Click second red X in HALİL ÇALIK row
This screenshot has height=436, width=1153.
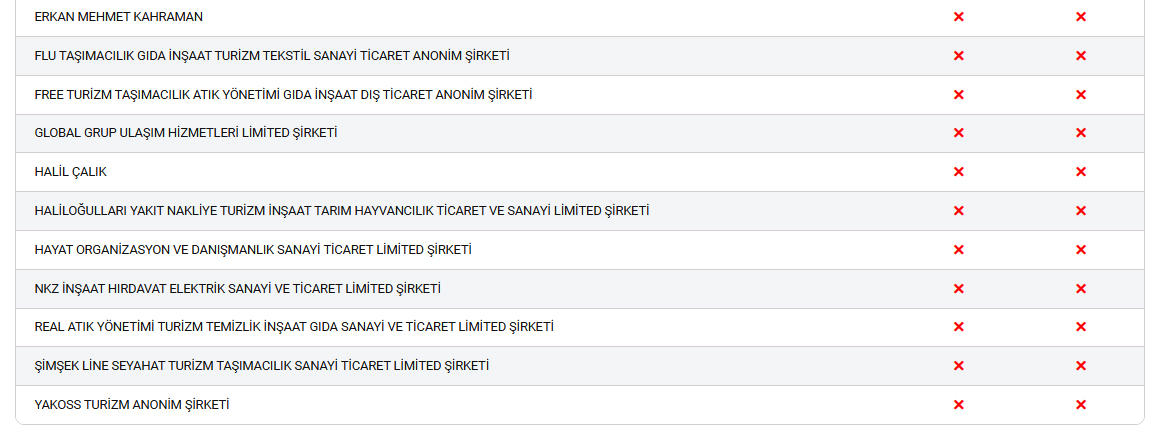pos(1080,172)
